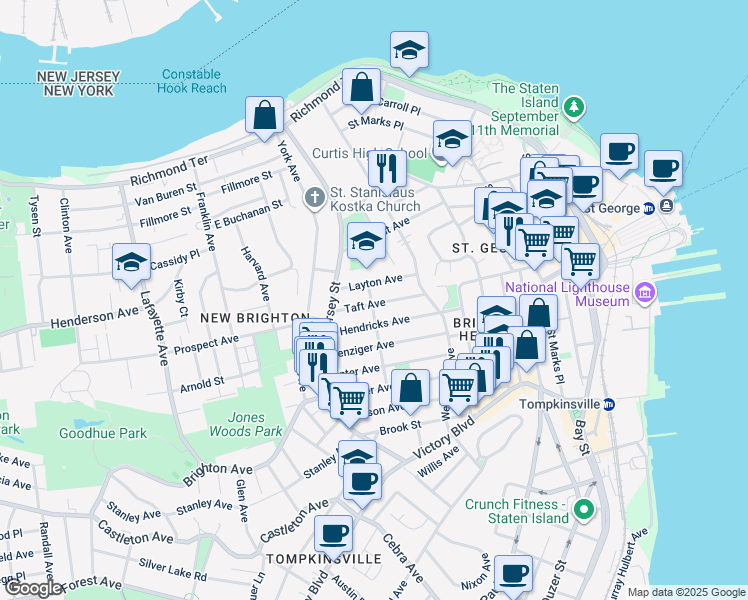This screenshot has width=748, height=600.
Task: Select the Crunch Fitness green pin
Action: 585,512
